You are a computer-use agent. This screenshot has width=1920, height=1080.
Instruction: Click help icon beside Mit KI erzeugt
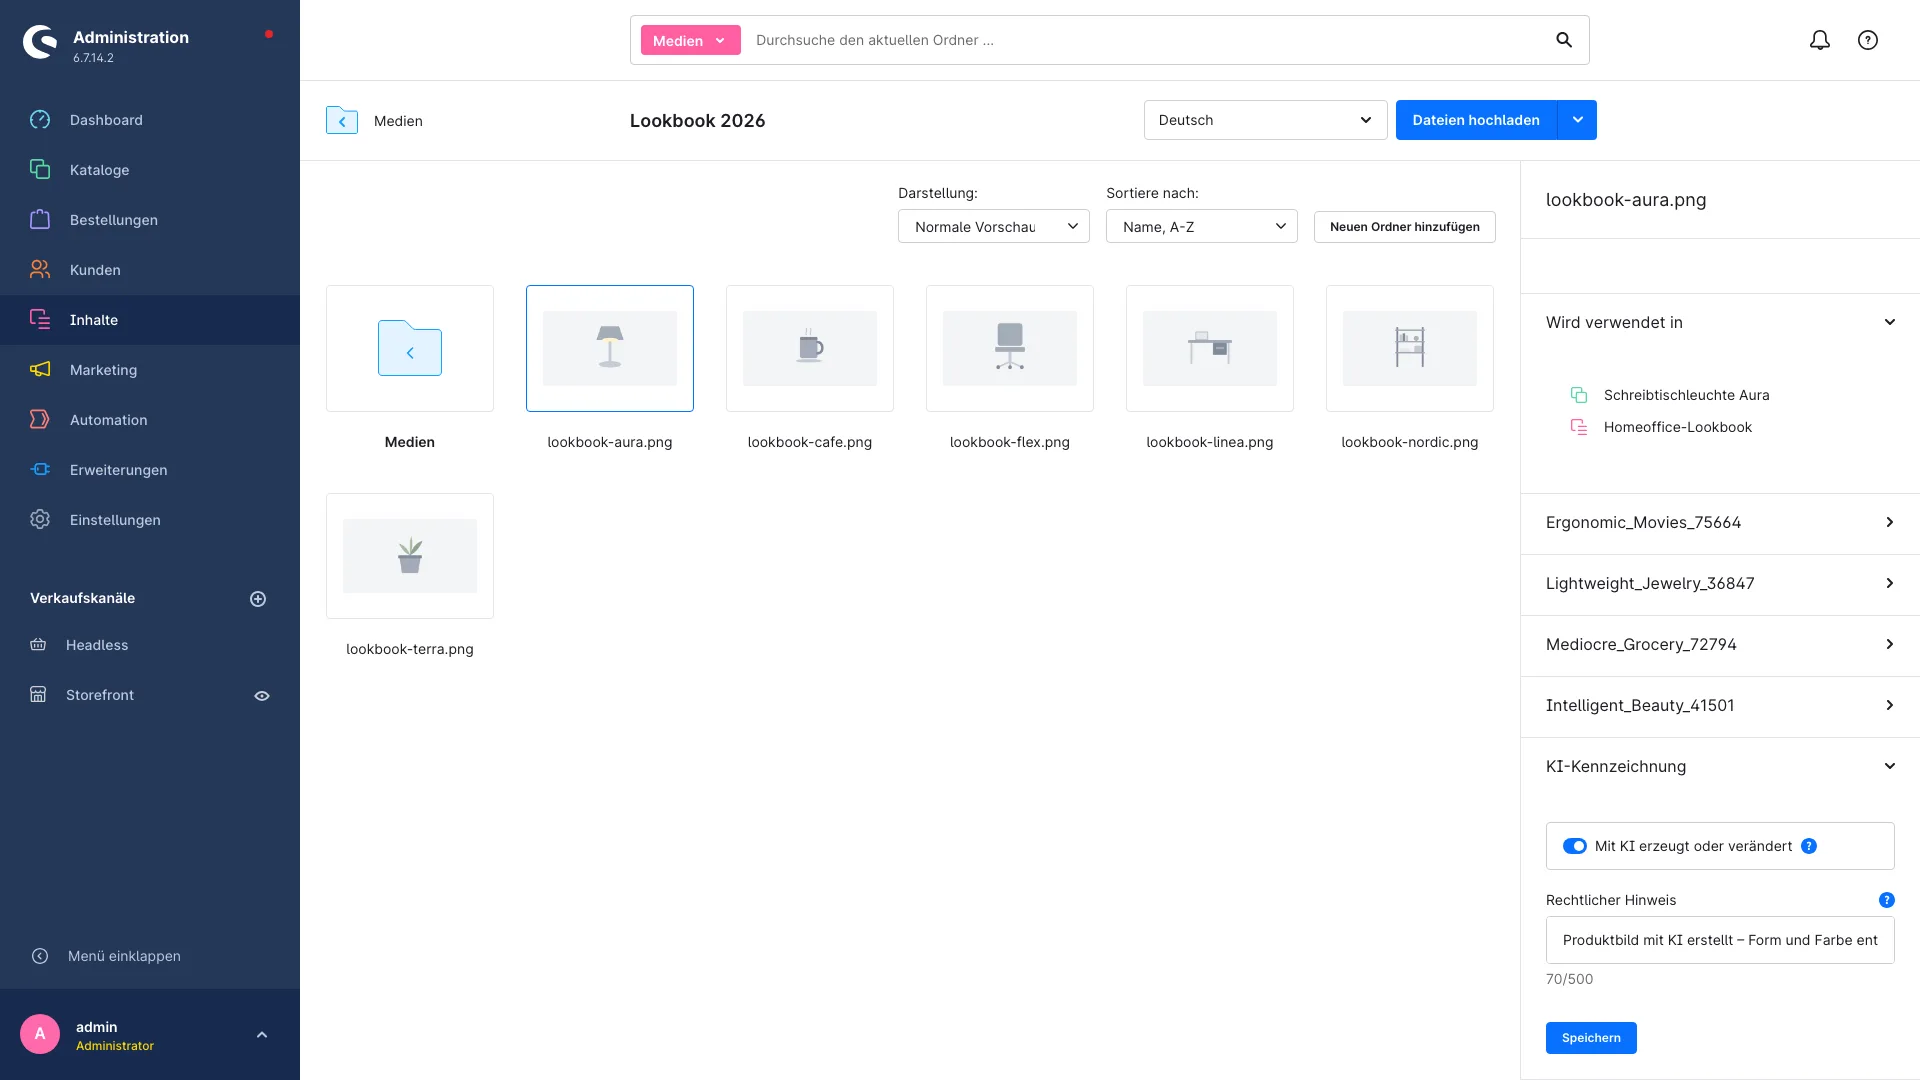pyautogui.click(x=1809, y=846)
